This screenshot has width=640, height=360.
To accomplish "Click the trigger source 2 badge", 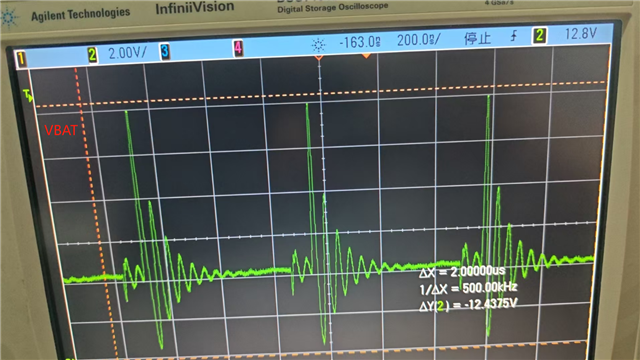I will pos(540,36).
